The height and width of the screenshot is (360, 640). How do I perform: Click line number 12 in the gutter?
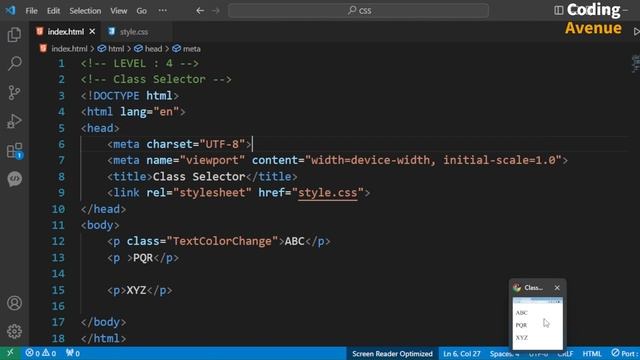pos(58,241)
